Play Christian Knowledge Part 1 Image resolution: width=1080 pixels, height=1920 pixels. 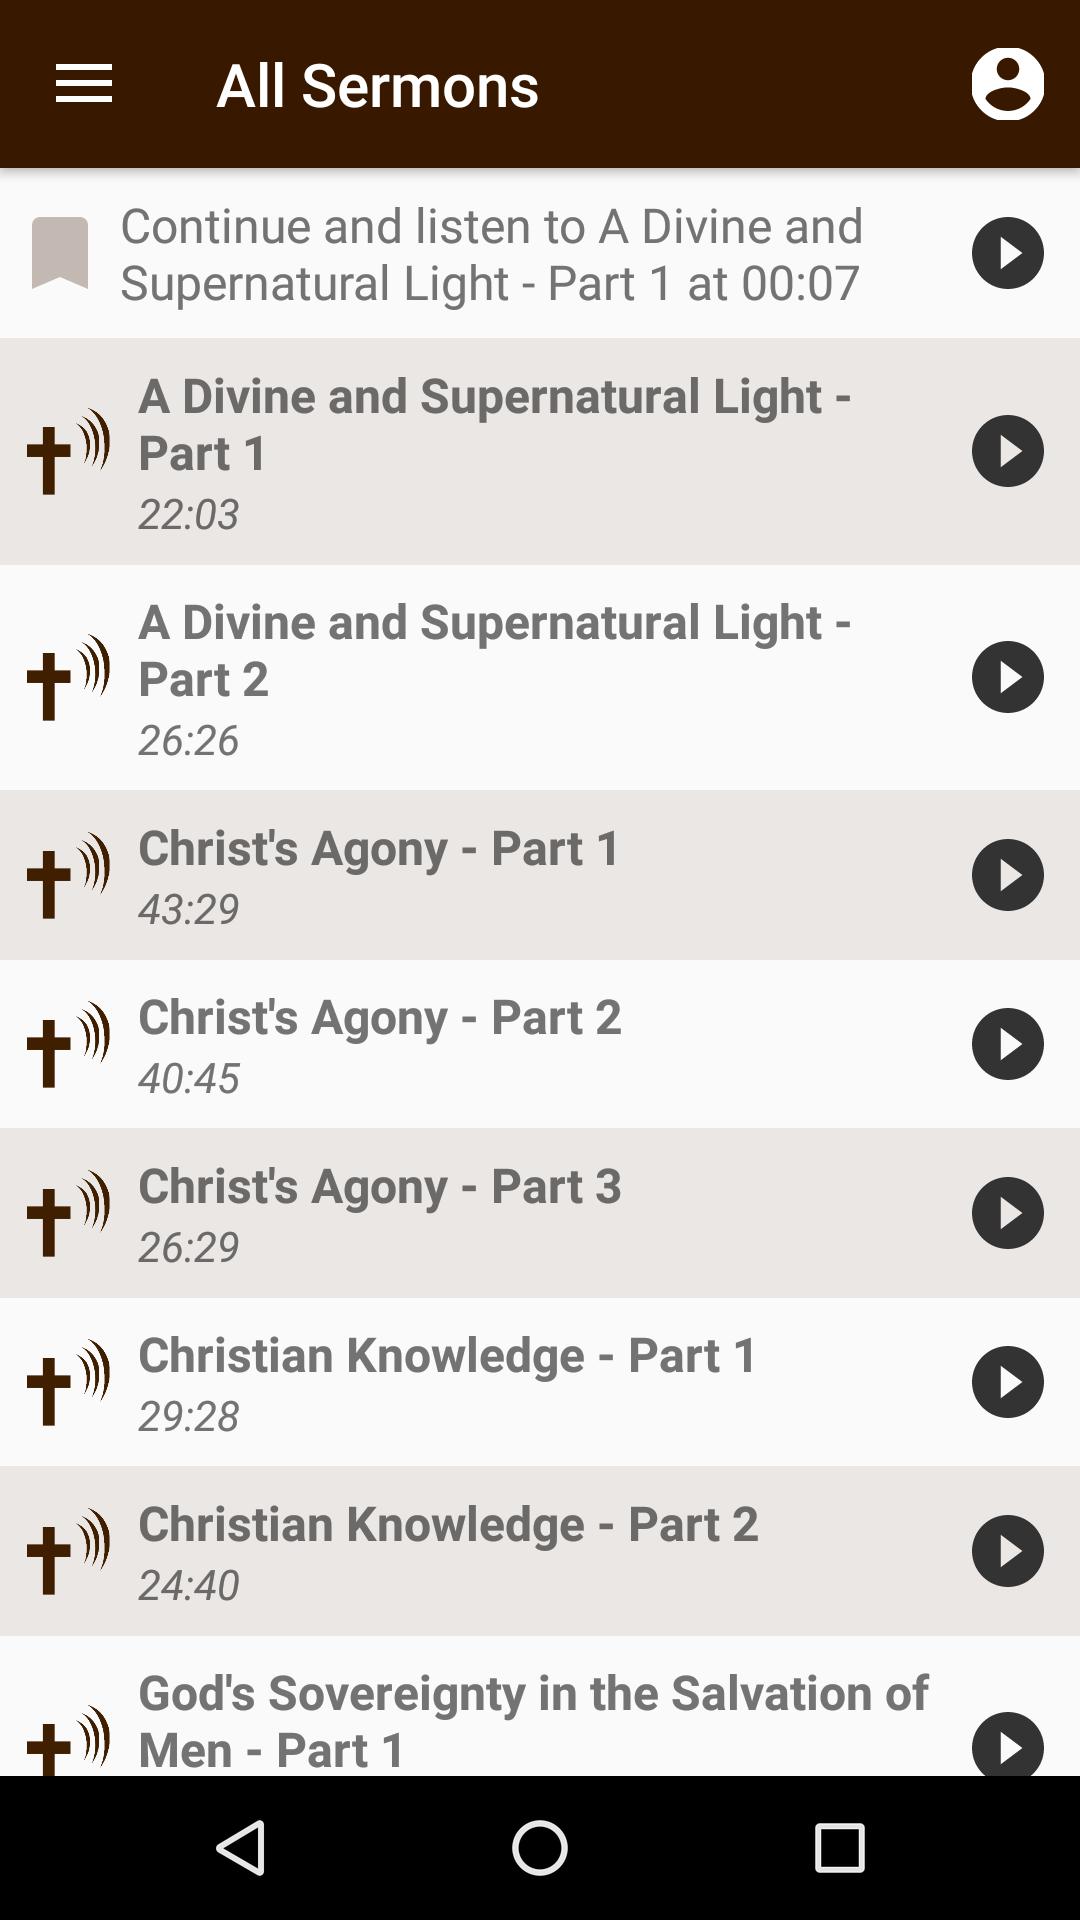[1007, 1382]
